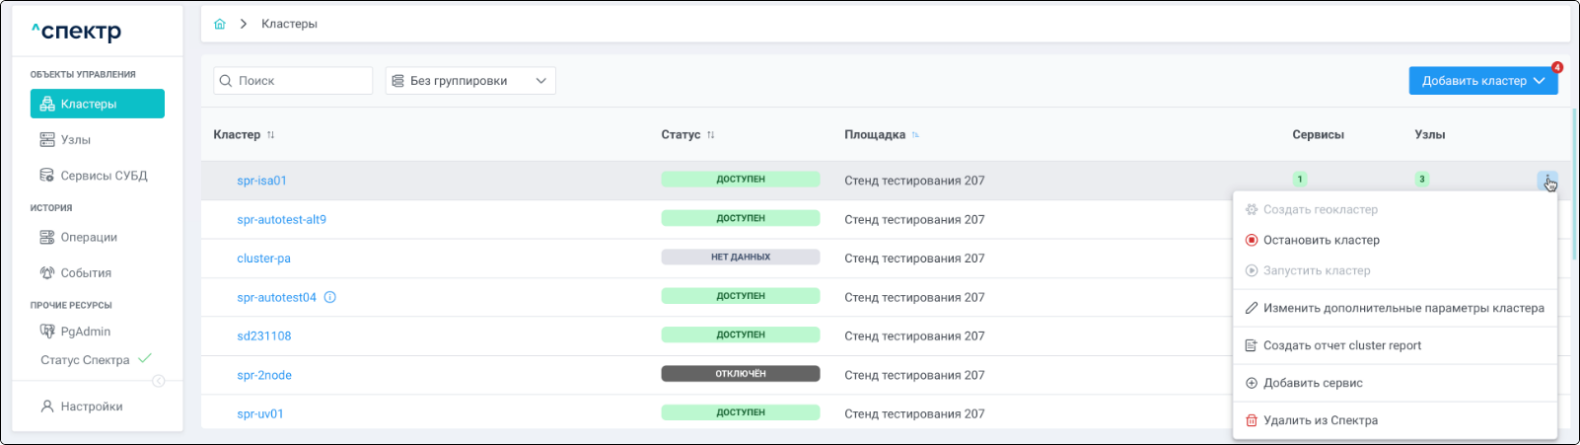
Task: Click the services count badge for spr-isa01
Action: (1299, 180)
